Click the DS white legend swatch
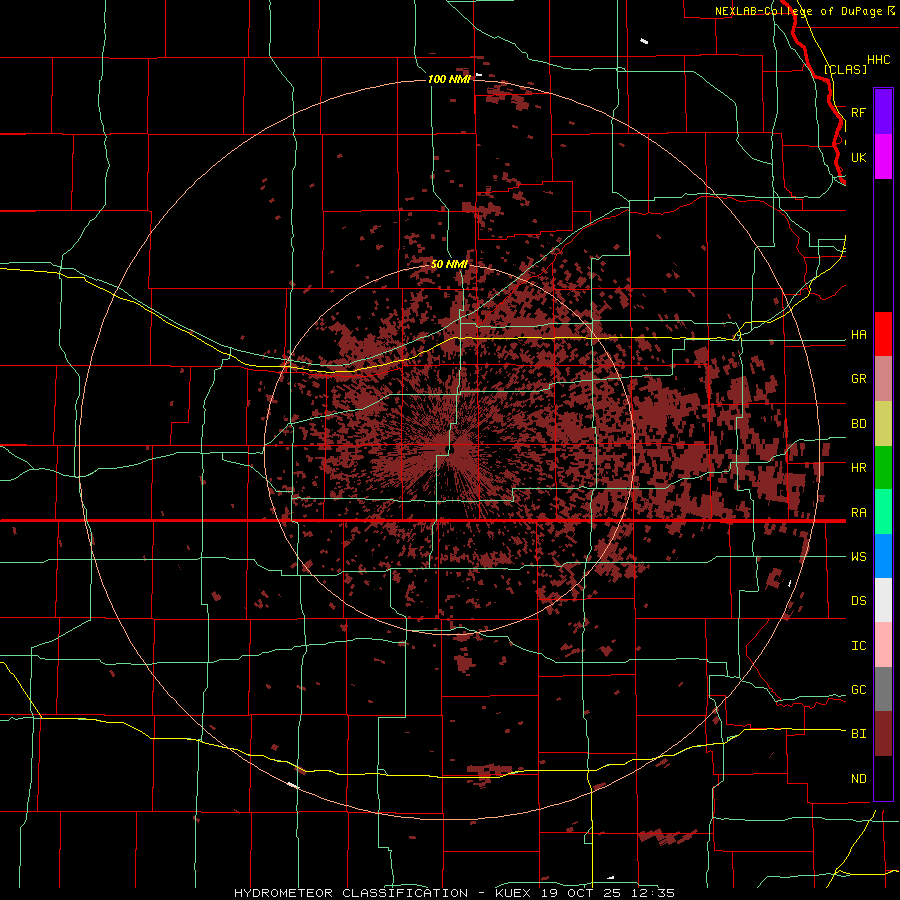The height and width of the screenshot is (900, 900). click(x=883, y=600)
